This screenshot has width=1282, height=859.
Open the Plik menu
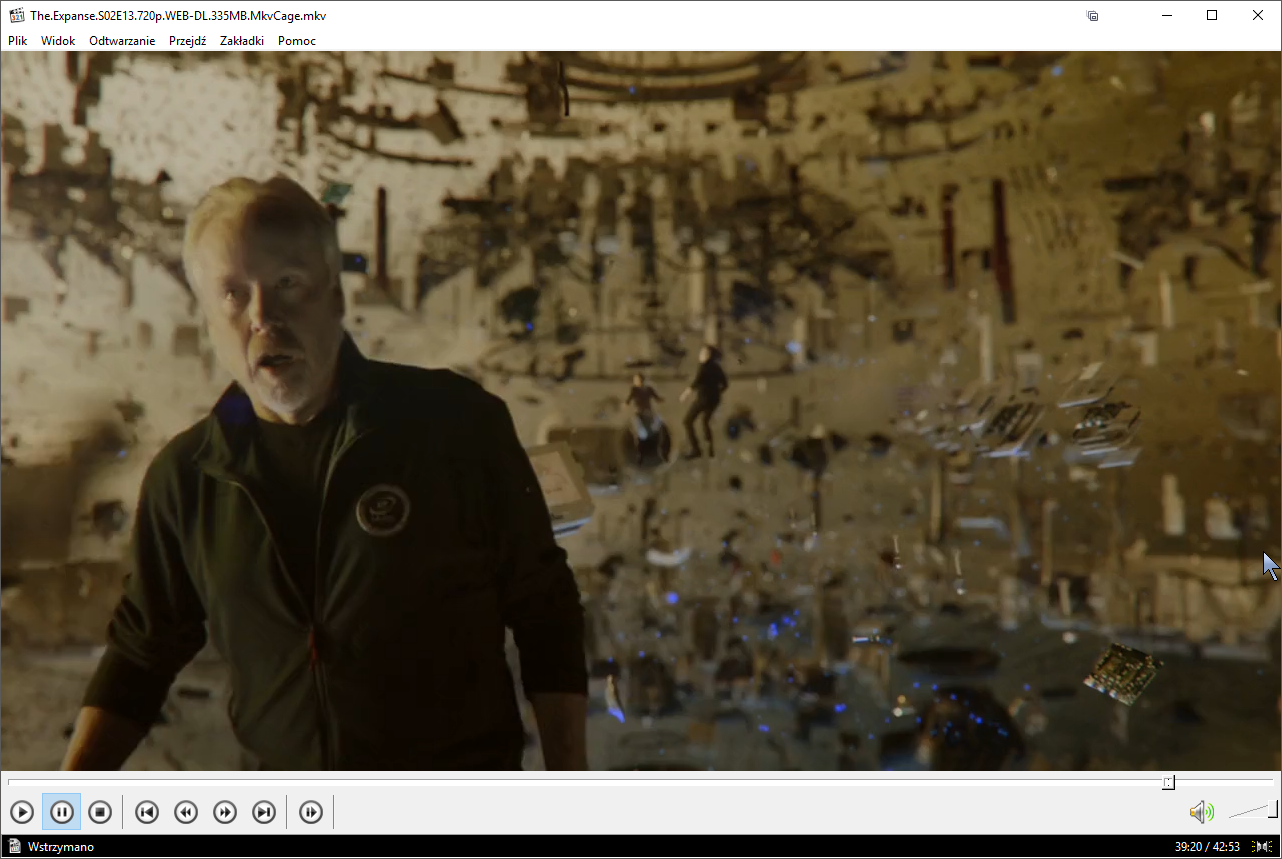(x=18, y=41)
